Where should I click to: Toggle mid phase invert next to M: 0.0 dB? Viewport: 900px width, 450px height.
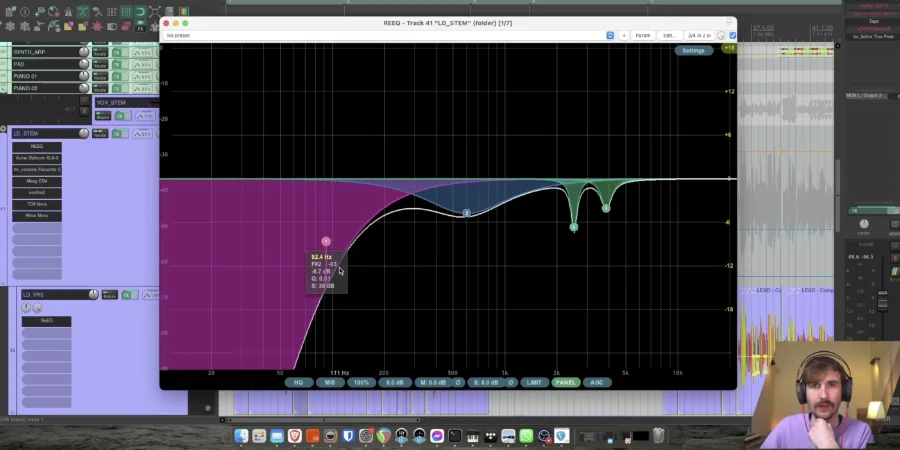click(458, 382)
